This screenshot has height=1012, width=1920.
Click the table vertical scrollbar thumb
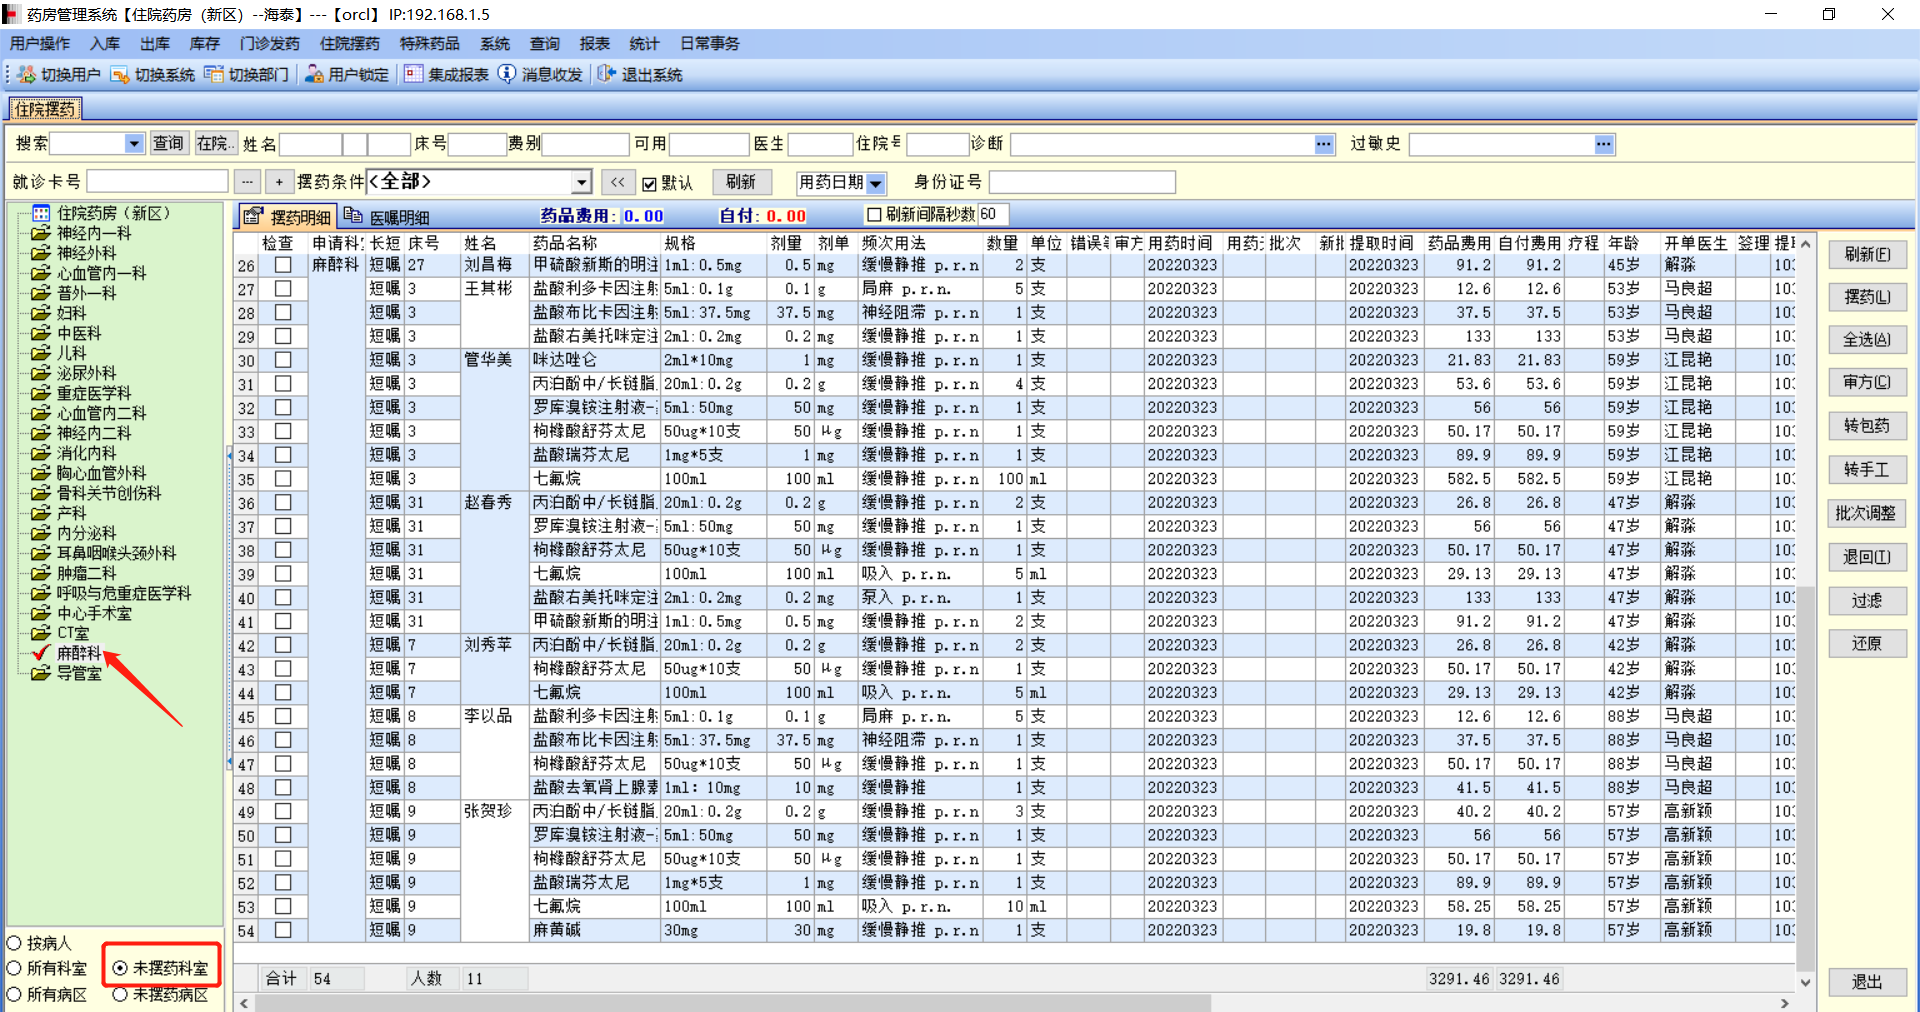click(x=1805, y=779)
